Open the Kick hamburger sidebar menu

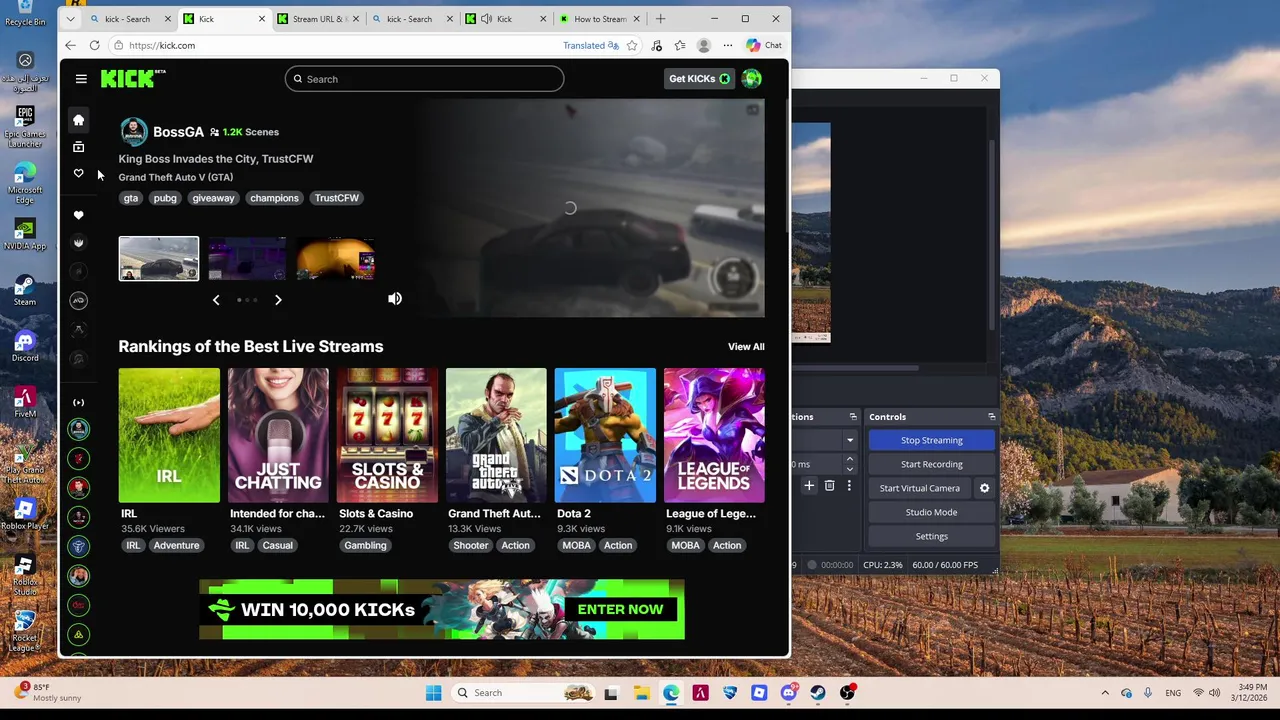coord(81,79)
